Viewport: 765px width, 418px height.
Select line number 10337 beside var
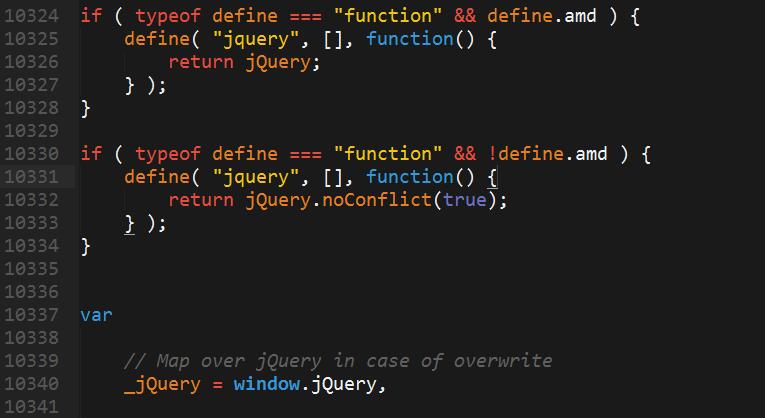[32, 315]
